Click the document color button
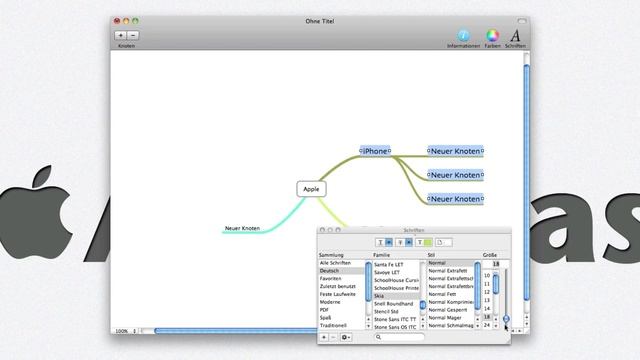The width and height of the screenshot is (640, 360). click(443, 242)
